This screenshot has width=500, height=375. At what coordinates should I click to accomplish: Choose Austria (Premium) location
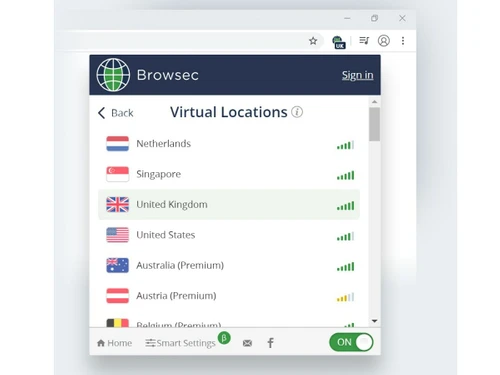coord(229,296)
